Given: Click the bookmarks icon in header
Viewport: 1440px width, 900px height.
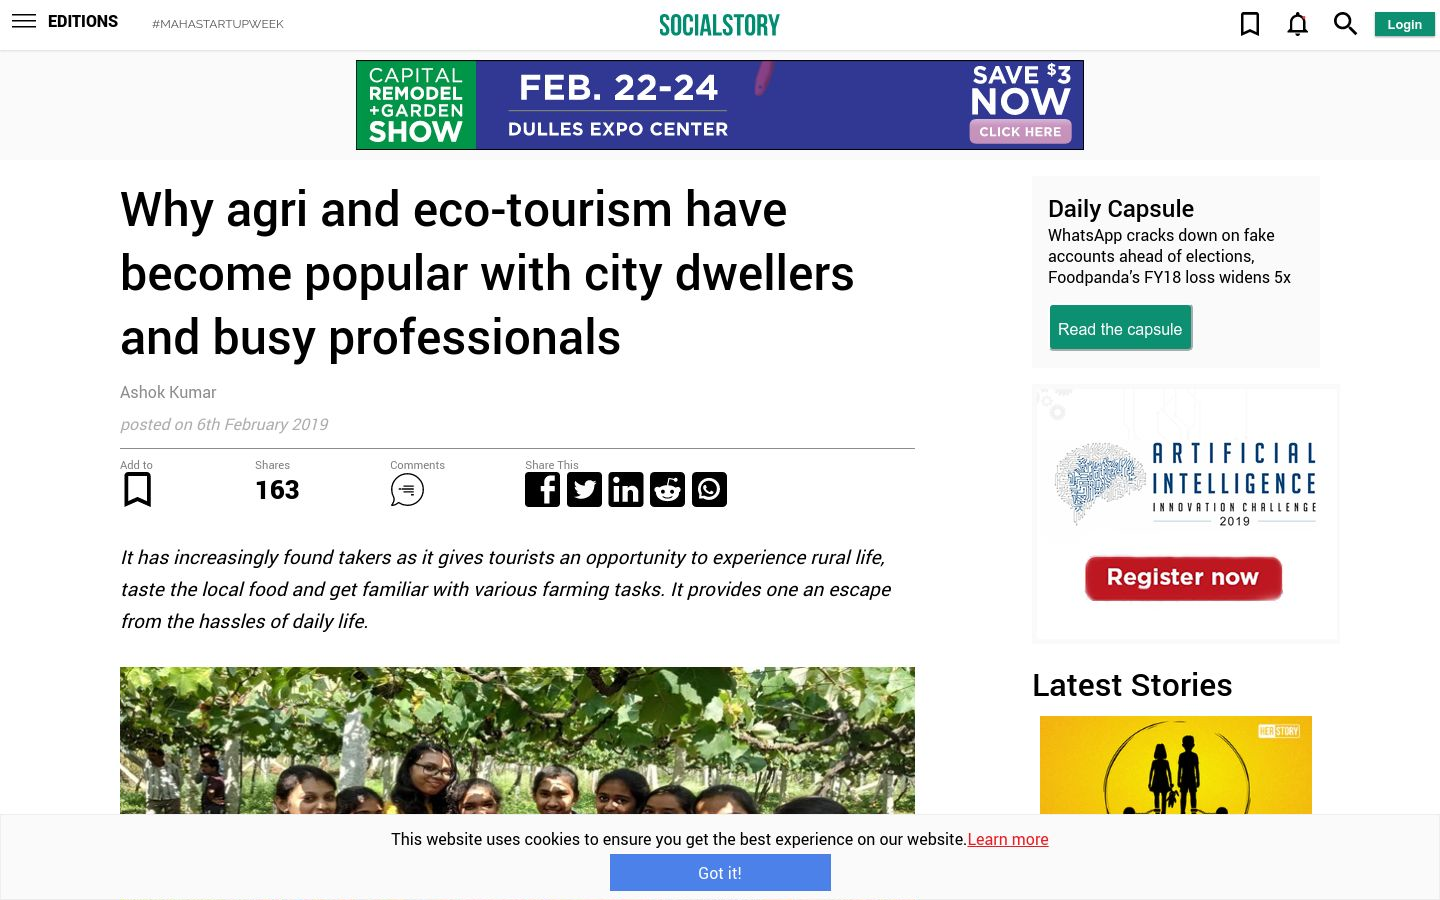Looking at the screenshot, I should [x=1250, y=24].
